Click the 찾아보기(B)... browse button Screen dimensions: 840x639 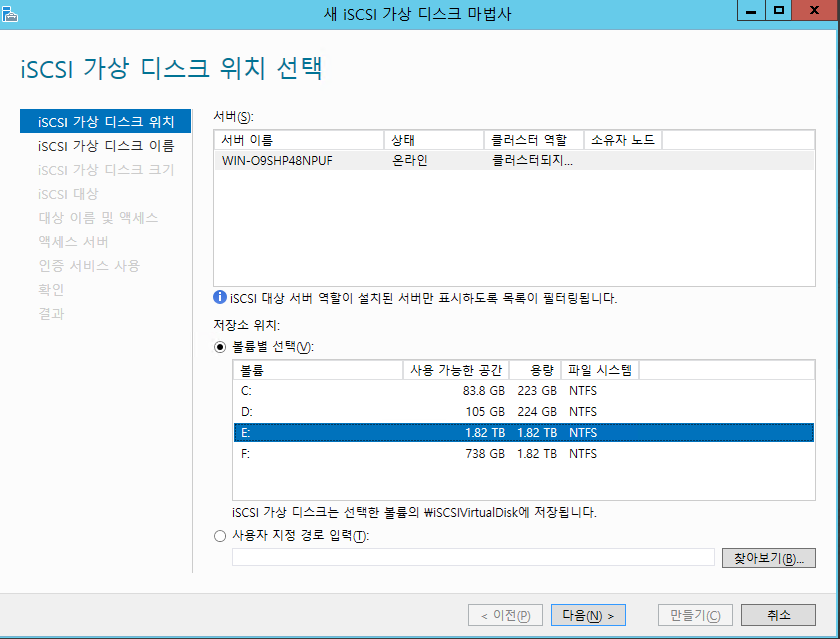768,558
